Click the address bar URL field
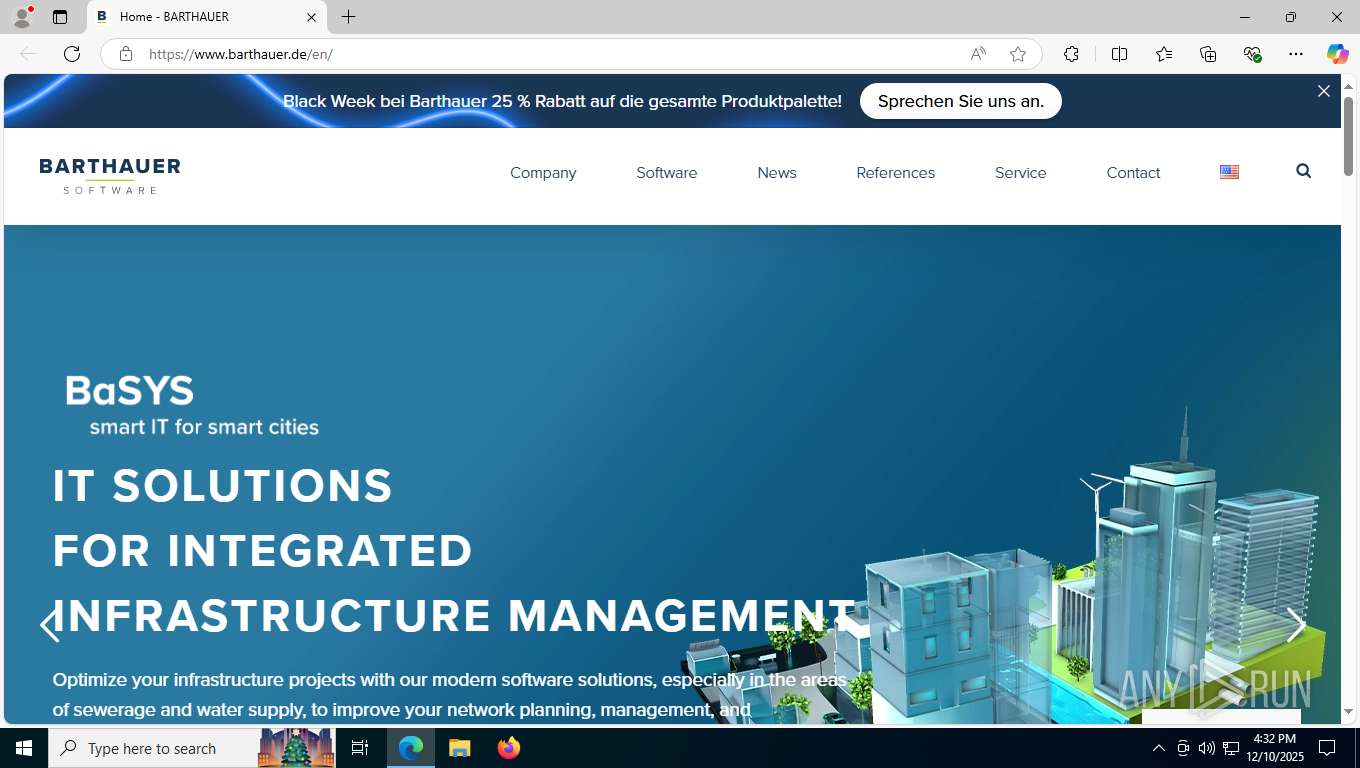Screen dimensions: 1360x768 550,54
